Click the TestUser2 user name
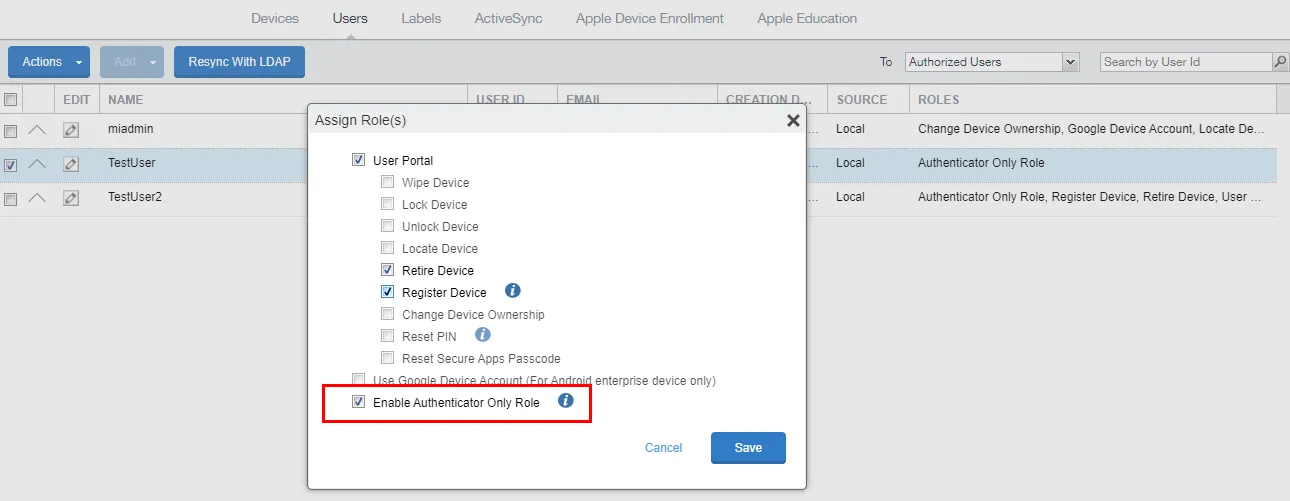 (135, 197)
